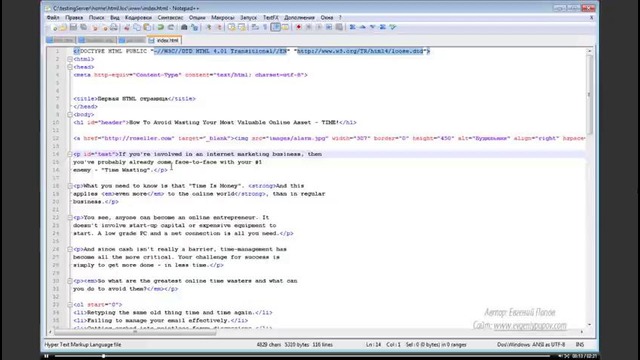Click the editor vertical scrollbar thumb

[589, 95]
